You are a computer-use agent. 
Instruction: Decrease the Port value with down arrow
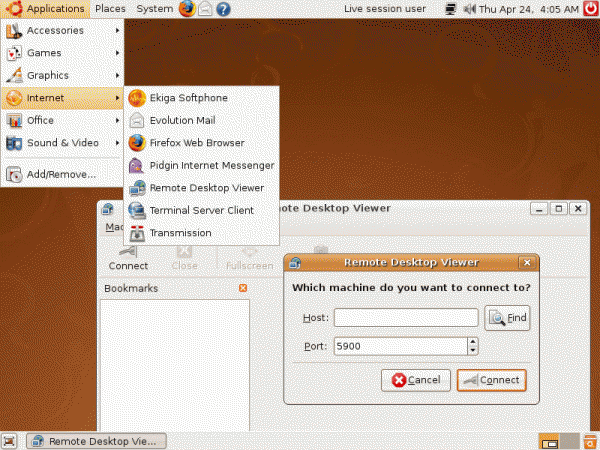pyautogui.click(x=473, y=351)
